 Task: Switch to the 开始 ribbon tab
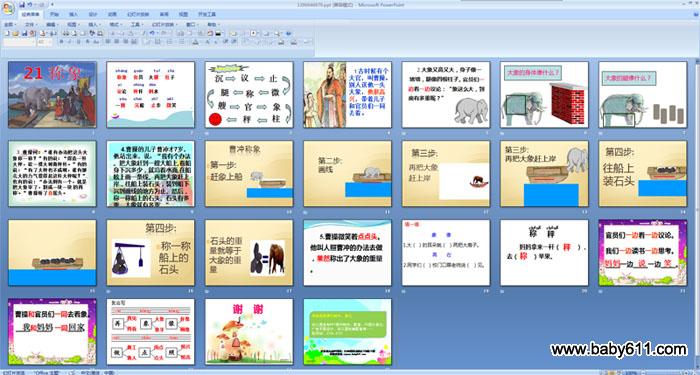pyautogui.click(x=54, y=14)
